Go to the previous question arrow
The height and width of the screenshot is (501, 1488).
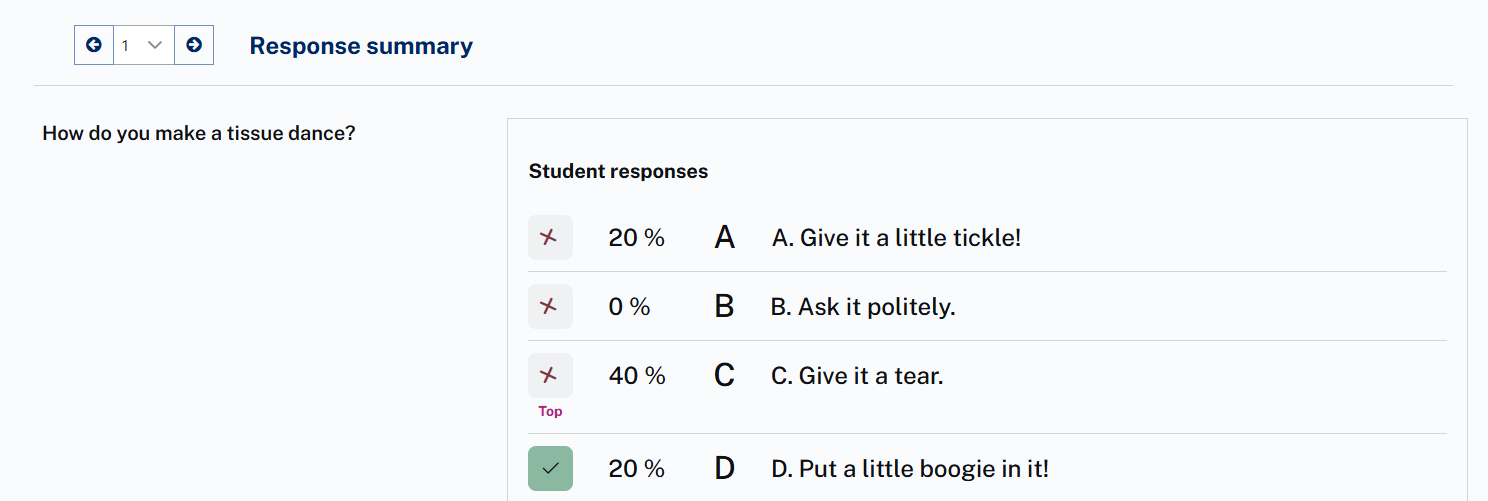point(94,45)
